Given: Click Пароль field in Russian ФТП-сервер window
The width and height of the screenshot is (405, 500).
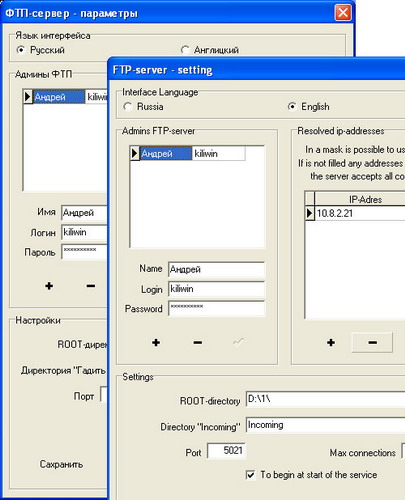Looking at the screenshot, I should click(84, 252).
